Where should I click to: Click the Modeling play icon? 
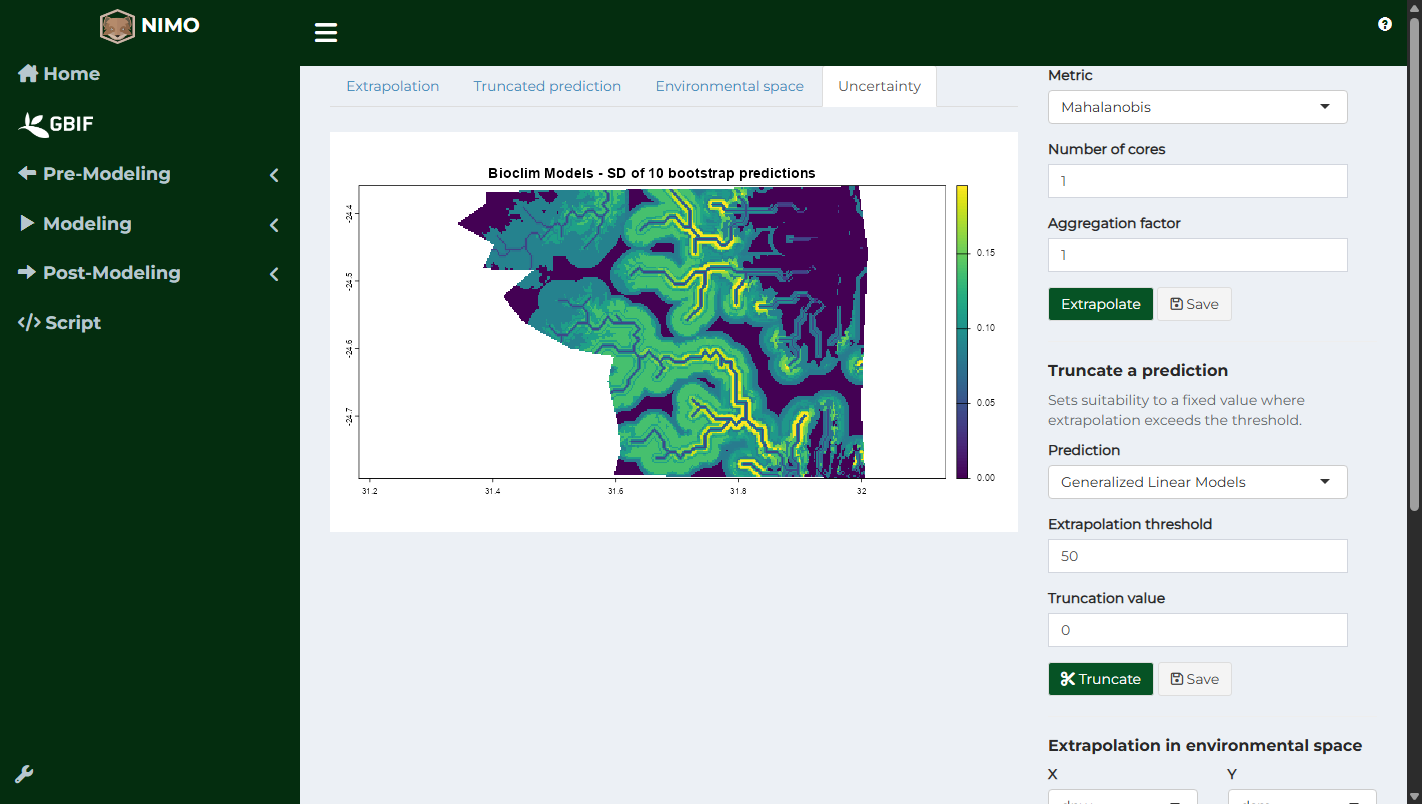pos(27,223)
